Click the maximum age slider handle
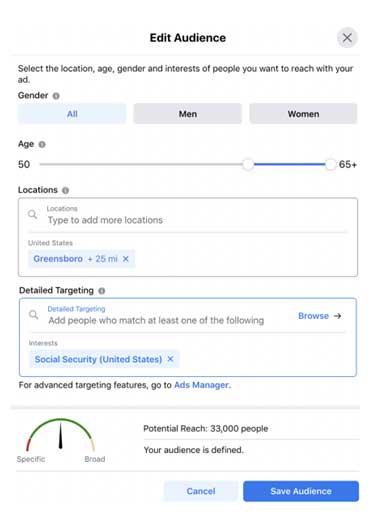 [x=330, y=164]
